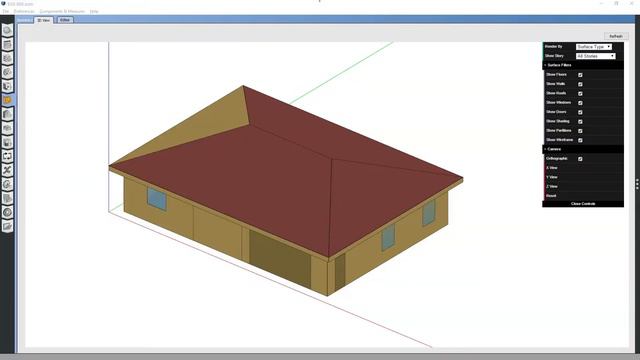Screen dimensions: 640x360
Task: Open the Output Variables tab icon
Action: pos(7,170)
